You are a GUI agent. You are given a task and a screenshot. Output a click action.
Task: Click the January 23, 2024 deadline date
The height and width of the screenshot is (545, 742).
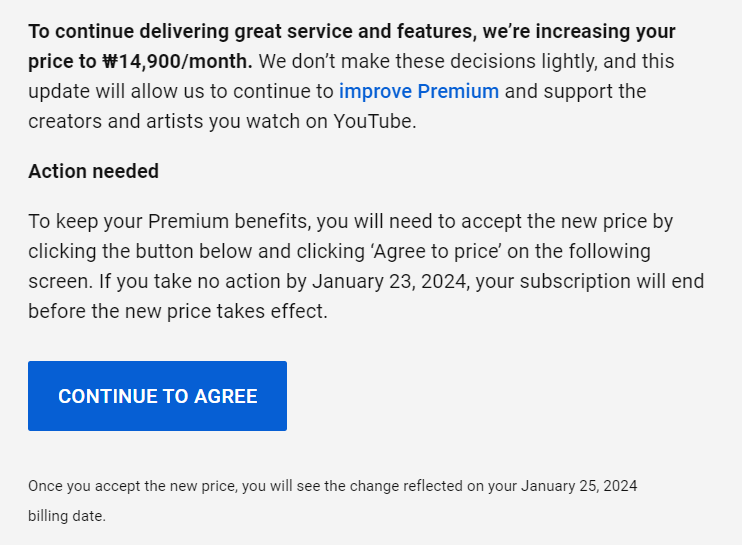[390, 281]
